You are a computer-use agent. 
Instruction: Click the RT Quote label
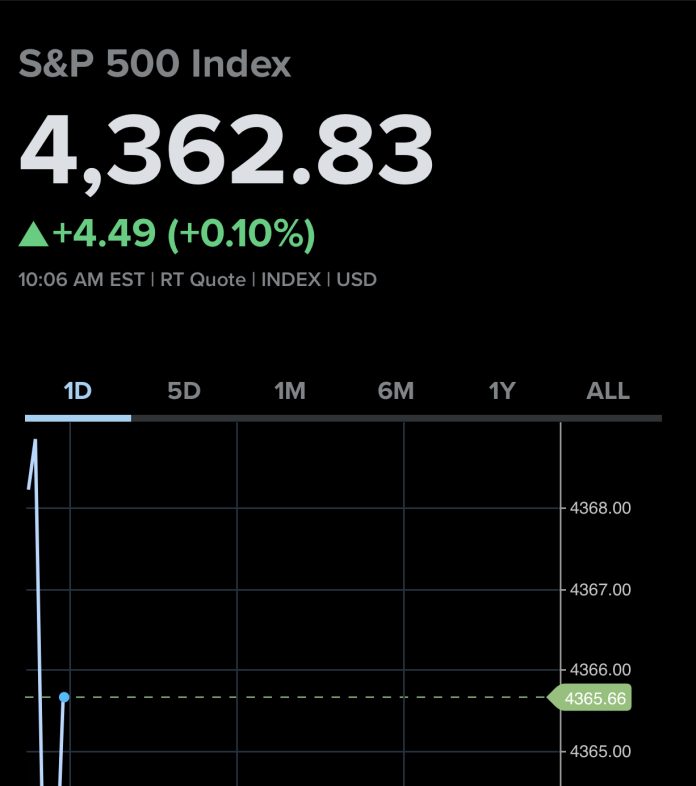(x=203, y=280)
